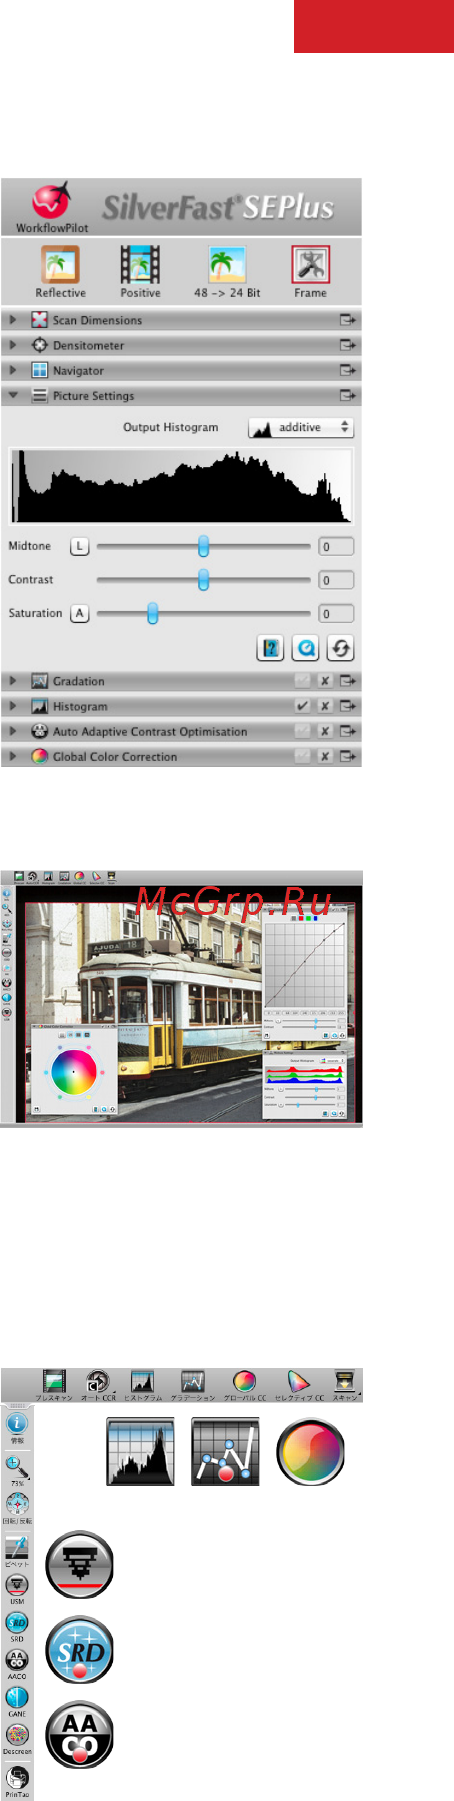
Task: Expand the Global Color Correction section
Action: (x=13, y=757)
